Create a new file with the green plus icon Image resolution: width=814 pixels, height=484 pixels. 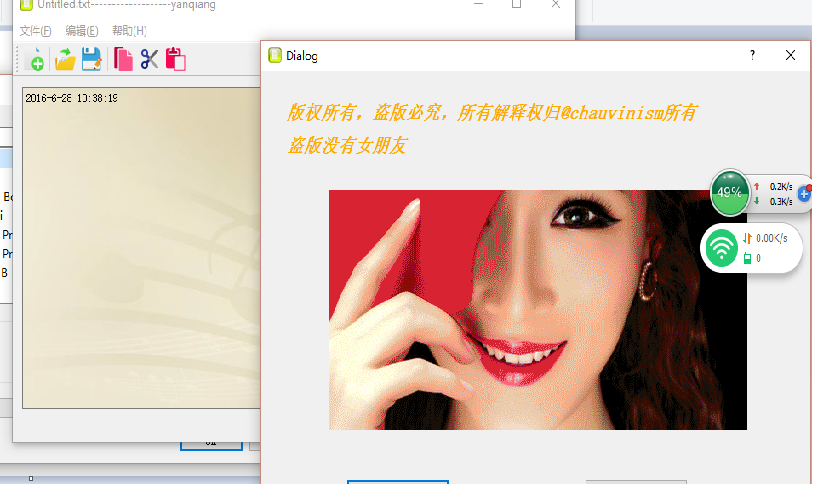click(36, 59)
